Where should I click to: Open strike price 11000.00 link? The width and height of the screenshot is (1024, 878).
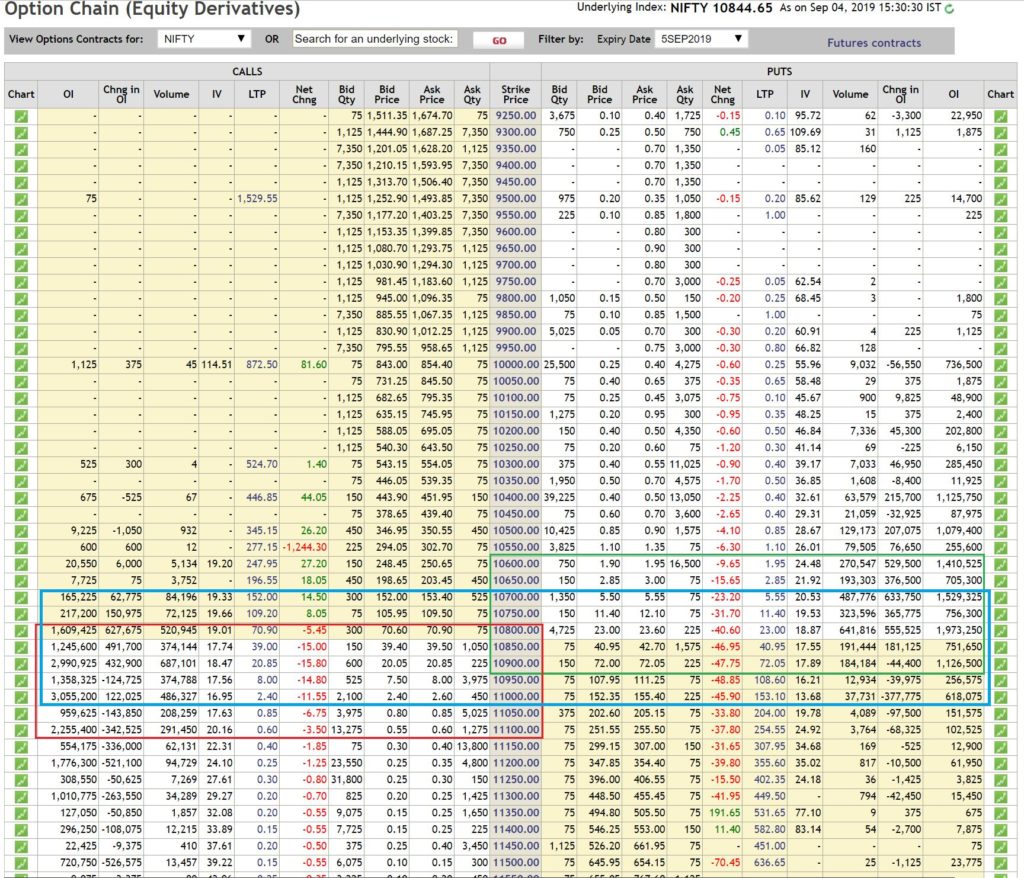516,696
